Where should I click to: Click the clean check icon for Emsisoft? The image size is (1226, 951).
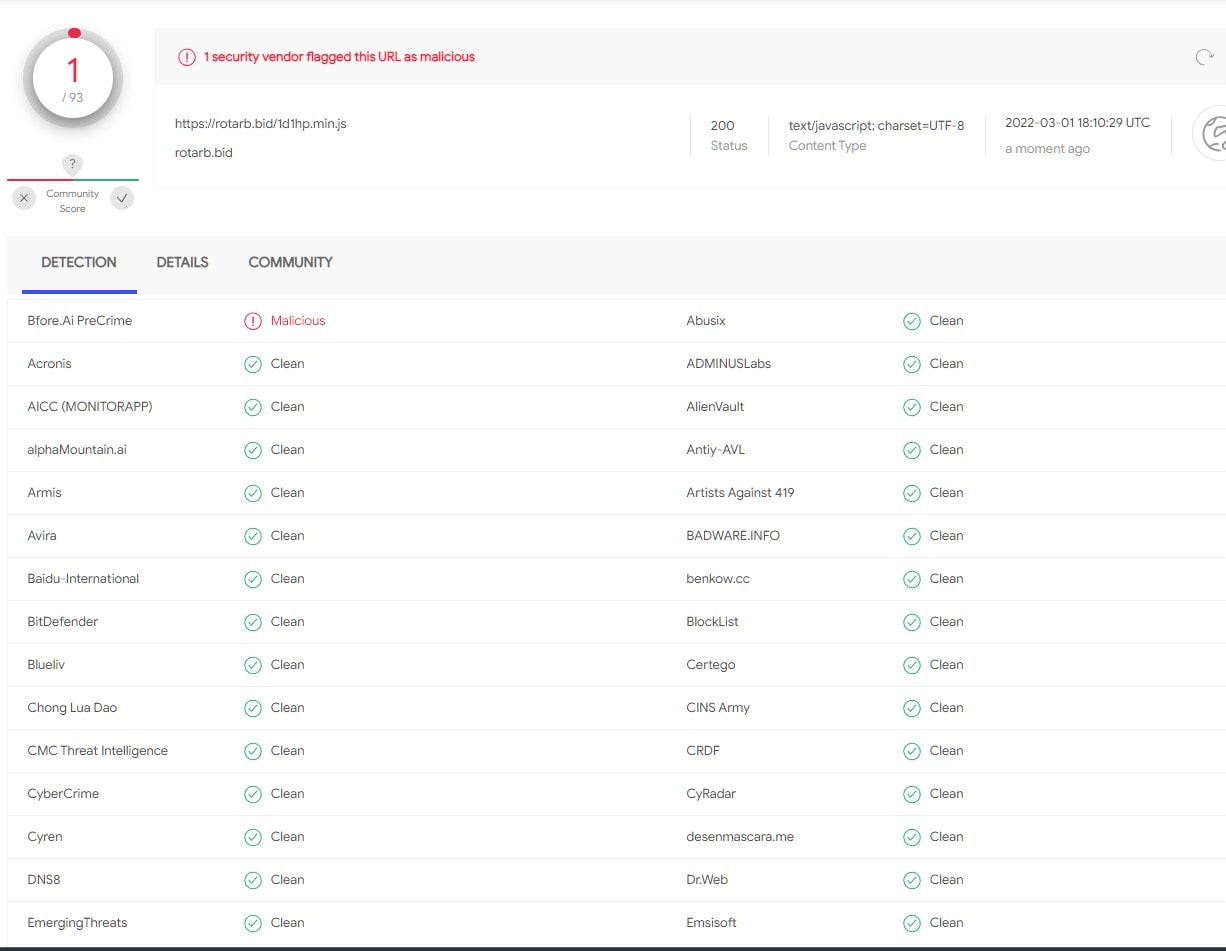click(912, 923)
